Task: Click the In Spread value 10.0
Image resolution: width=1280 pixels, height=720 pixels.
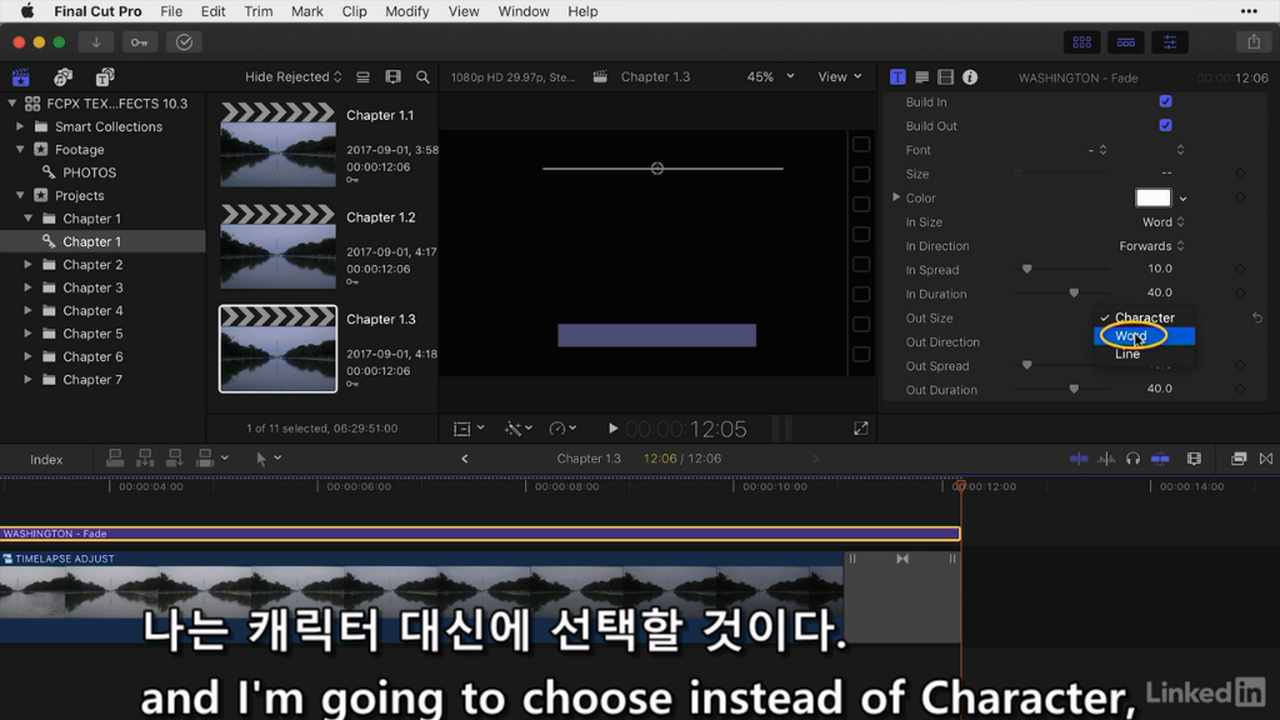Action: click(1159, 269)
